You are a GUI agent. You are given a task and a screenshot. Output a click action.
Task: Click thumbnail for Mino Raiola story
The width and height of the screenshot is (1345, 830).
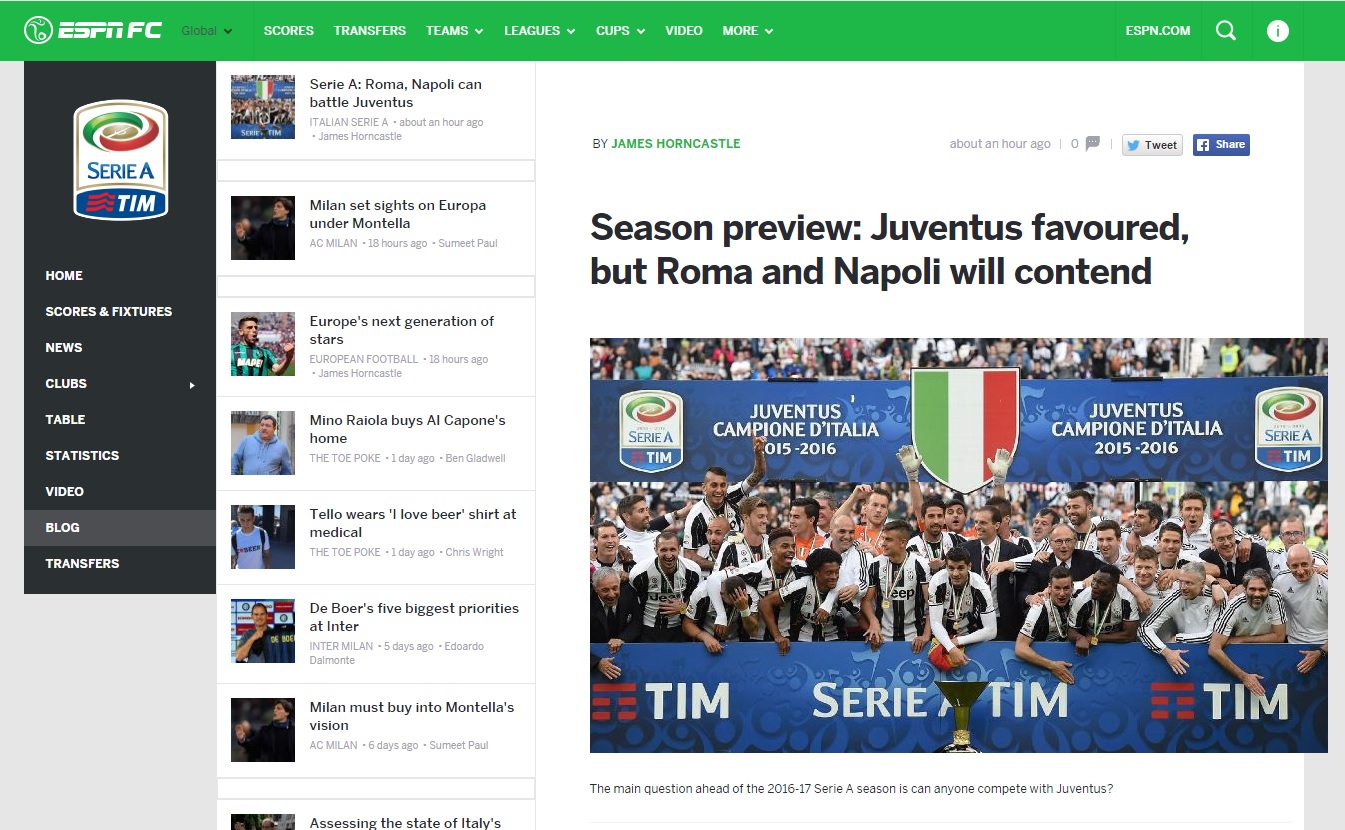point(263,443)
